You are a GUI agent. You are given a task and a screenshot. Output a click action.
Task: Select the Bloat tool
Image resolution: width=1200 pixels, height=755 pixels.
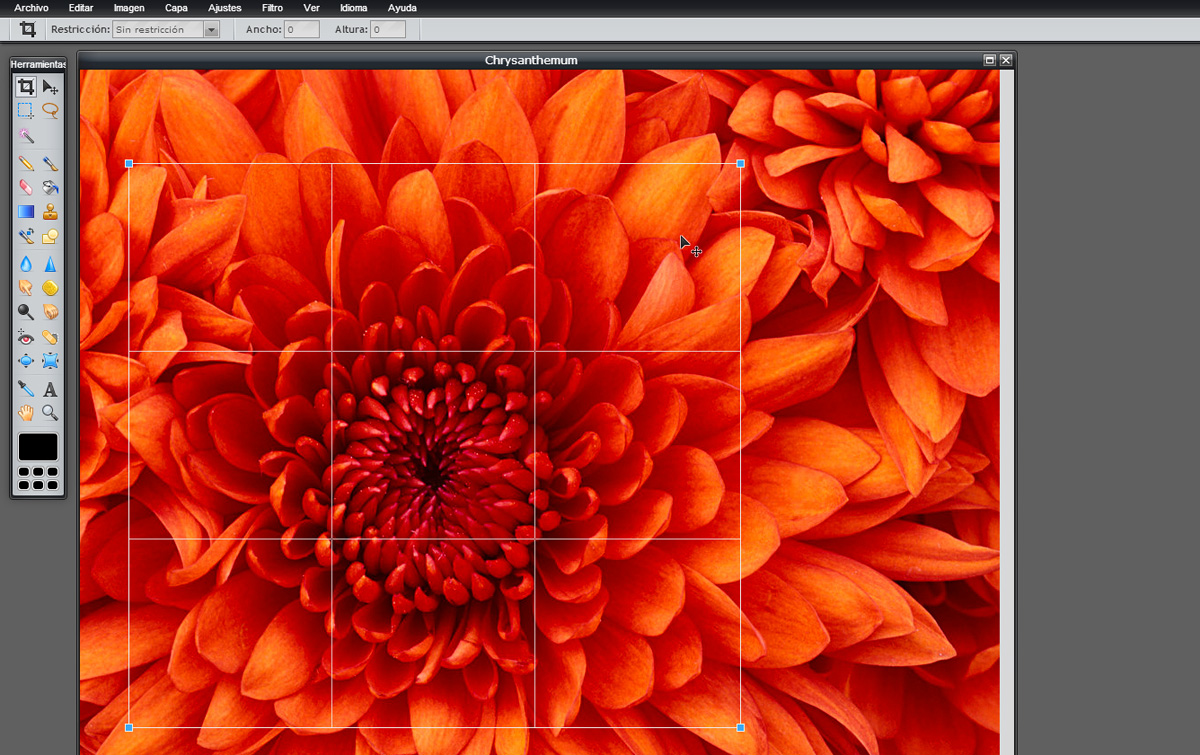point(26,361)
